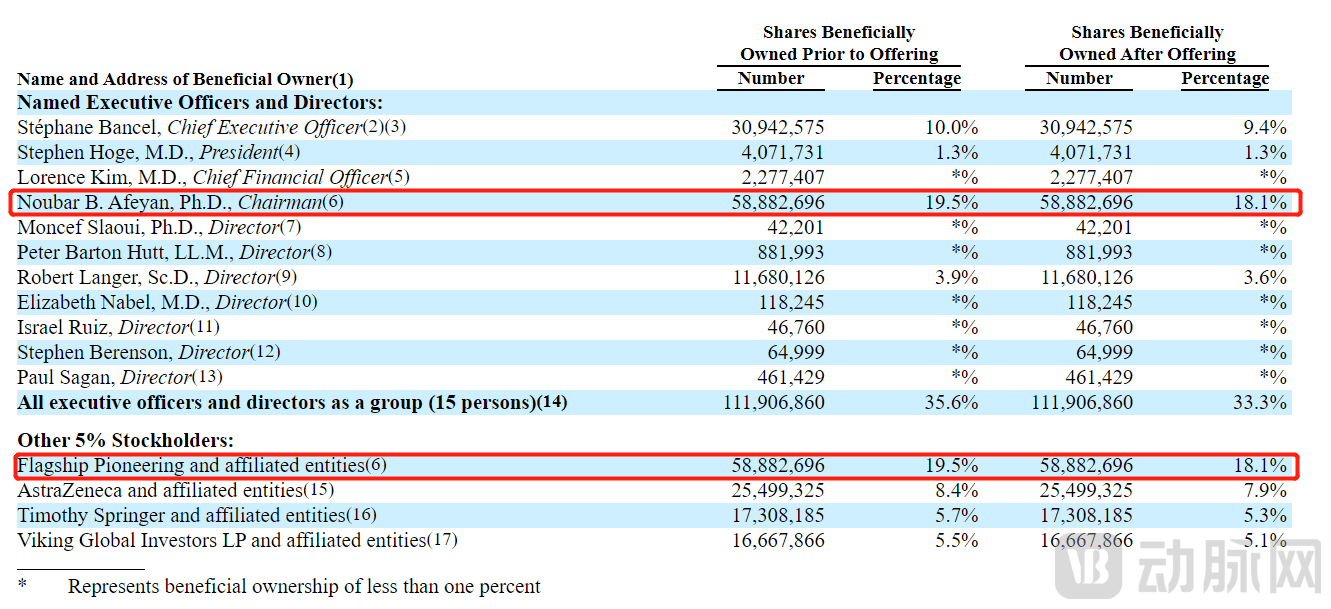Click Viking Global's prior-offering number 16,667,866
Screen dimensions: 1331x609
778,540
